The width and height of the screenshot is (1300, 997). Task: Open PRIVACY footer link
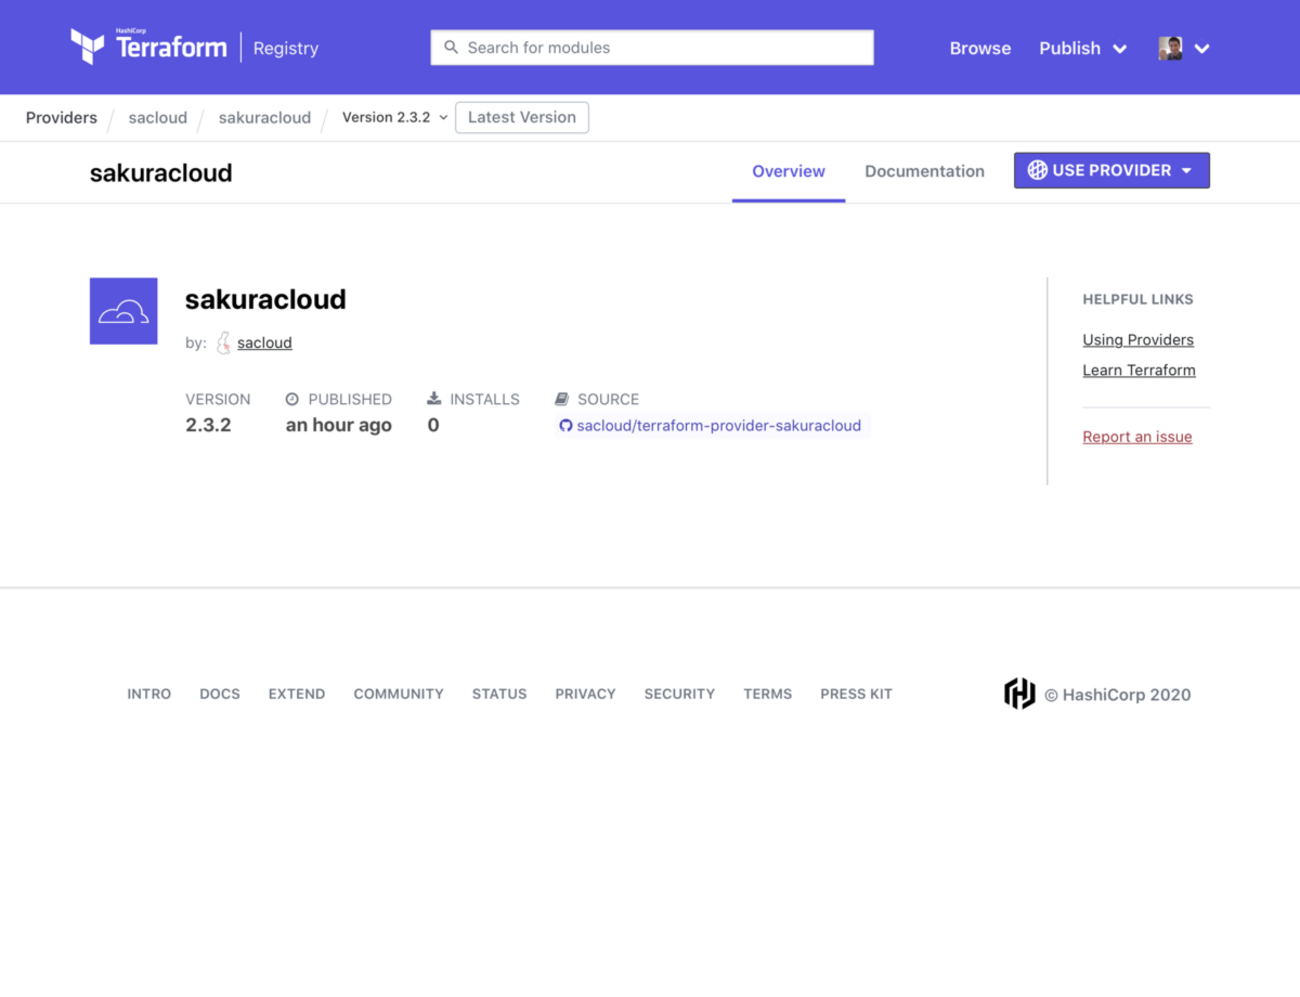point(586,694)
